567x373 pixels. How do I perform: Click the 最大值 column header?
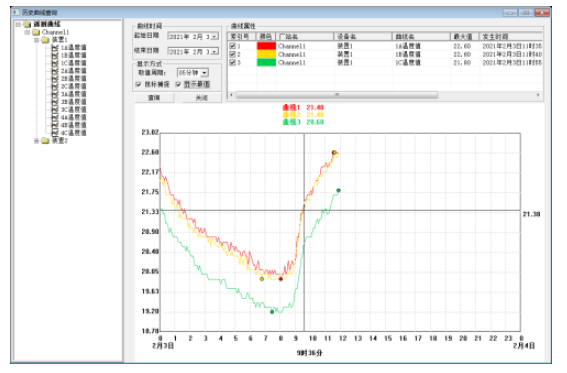pyautogui.click(x=465, y=37)
